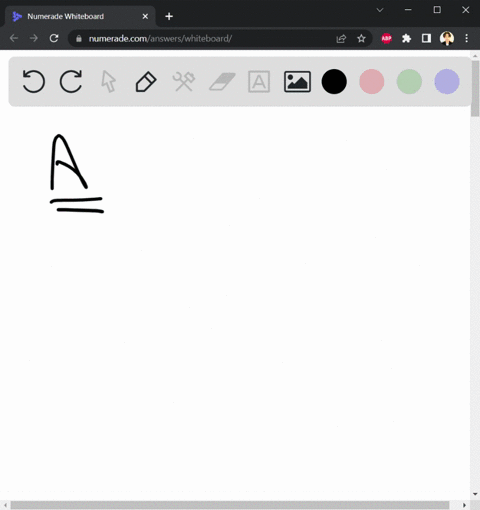Open a new browser tab
Viewport: 480px width, 510px height.
tap(169, 16)
